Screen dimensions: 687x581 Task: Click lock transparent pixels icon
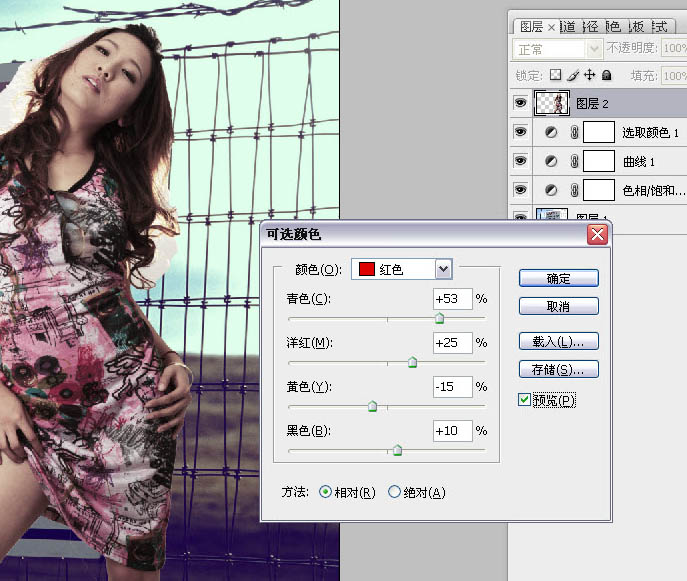tap(556, 75)
